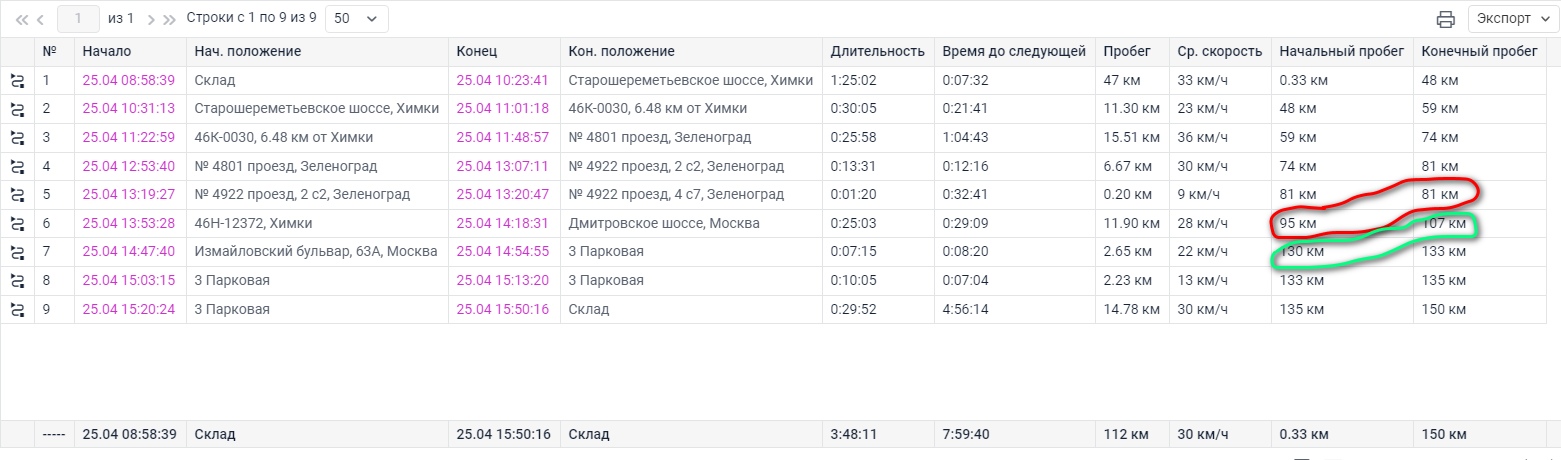Open the rows-per-page dropdown showing 50
Viewport: 1561px width, 460px height.
(357, 19)
